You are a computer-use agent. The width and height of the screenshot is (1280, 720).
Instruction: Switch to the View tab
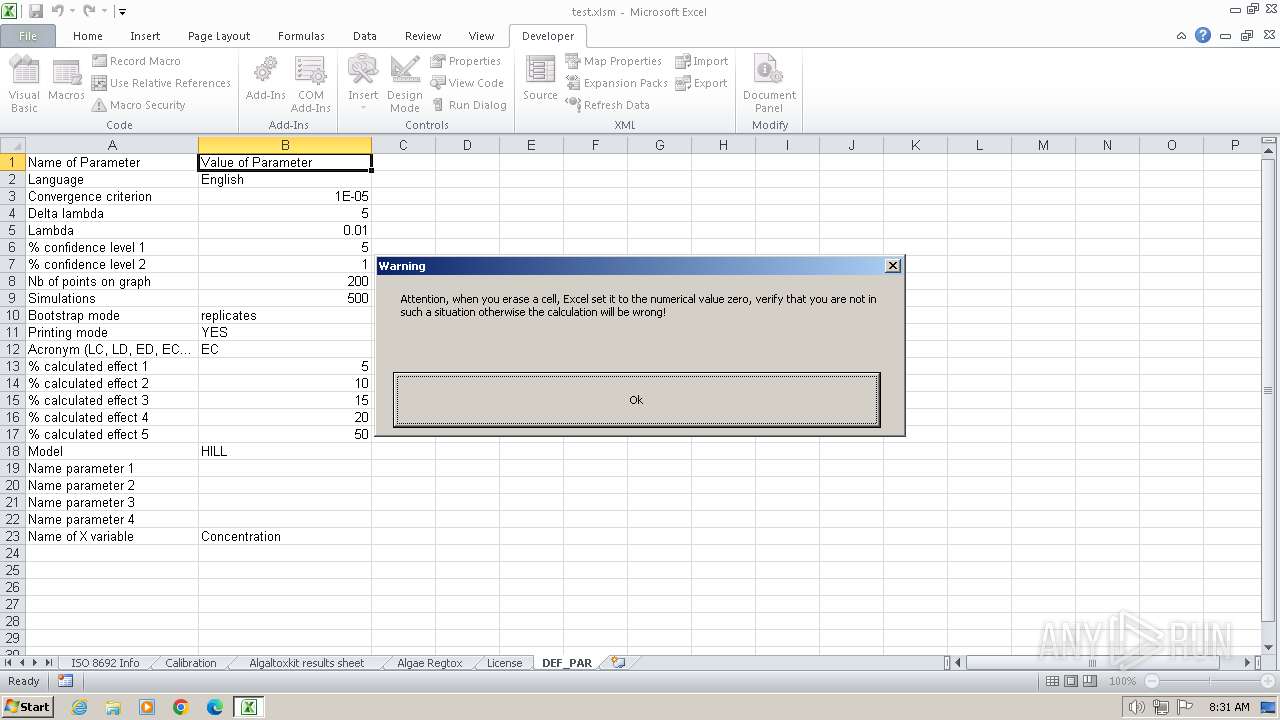[x=481, y=36]
